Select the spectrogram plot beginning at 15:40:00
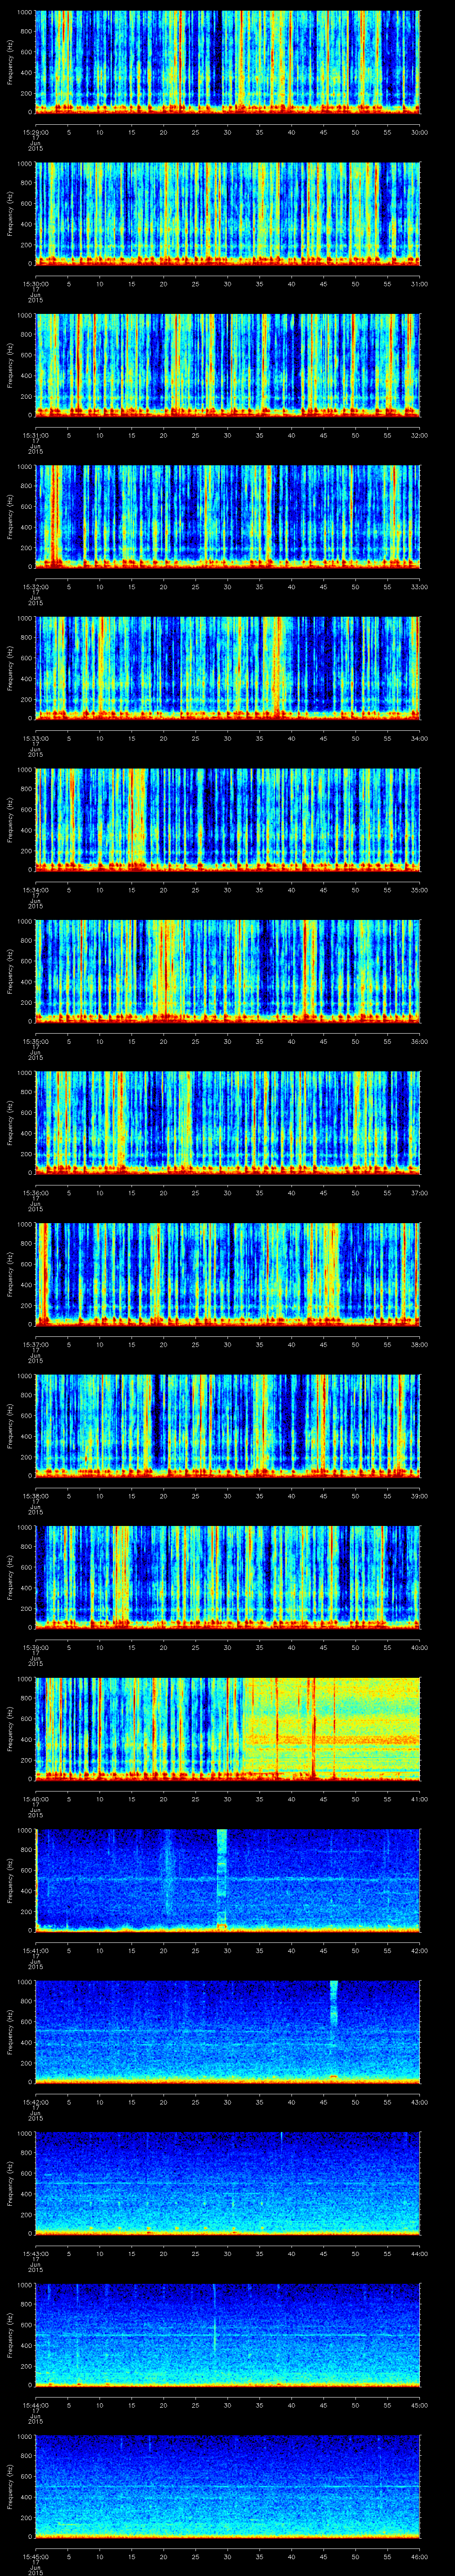The width and height of the screenshot is (455, 2576). (228, 1728)
